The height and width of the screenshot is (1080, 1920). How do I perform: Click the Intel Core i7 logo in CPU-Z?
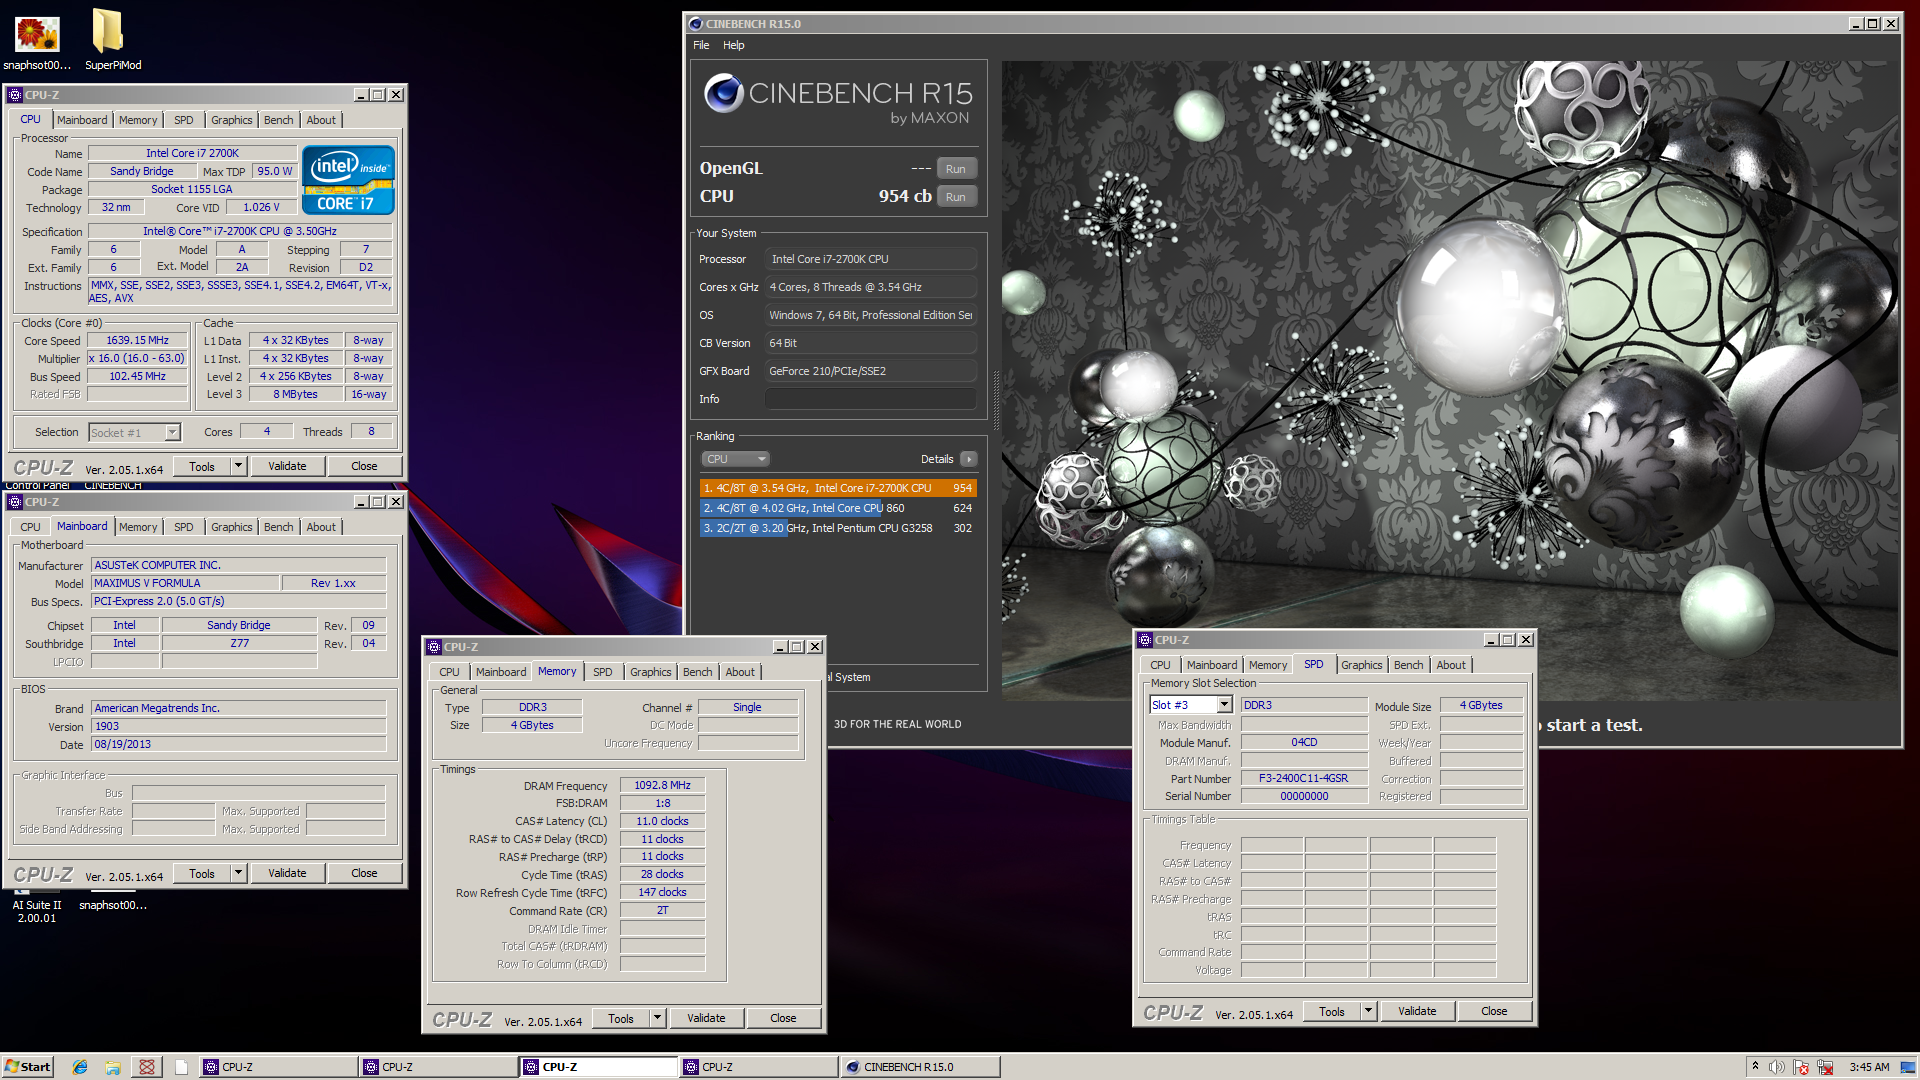pyautogui.click(x=348, y=180)
